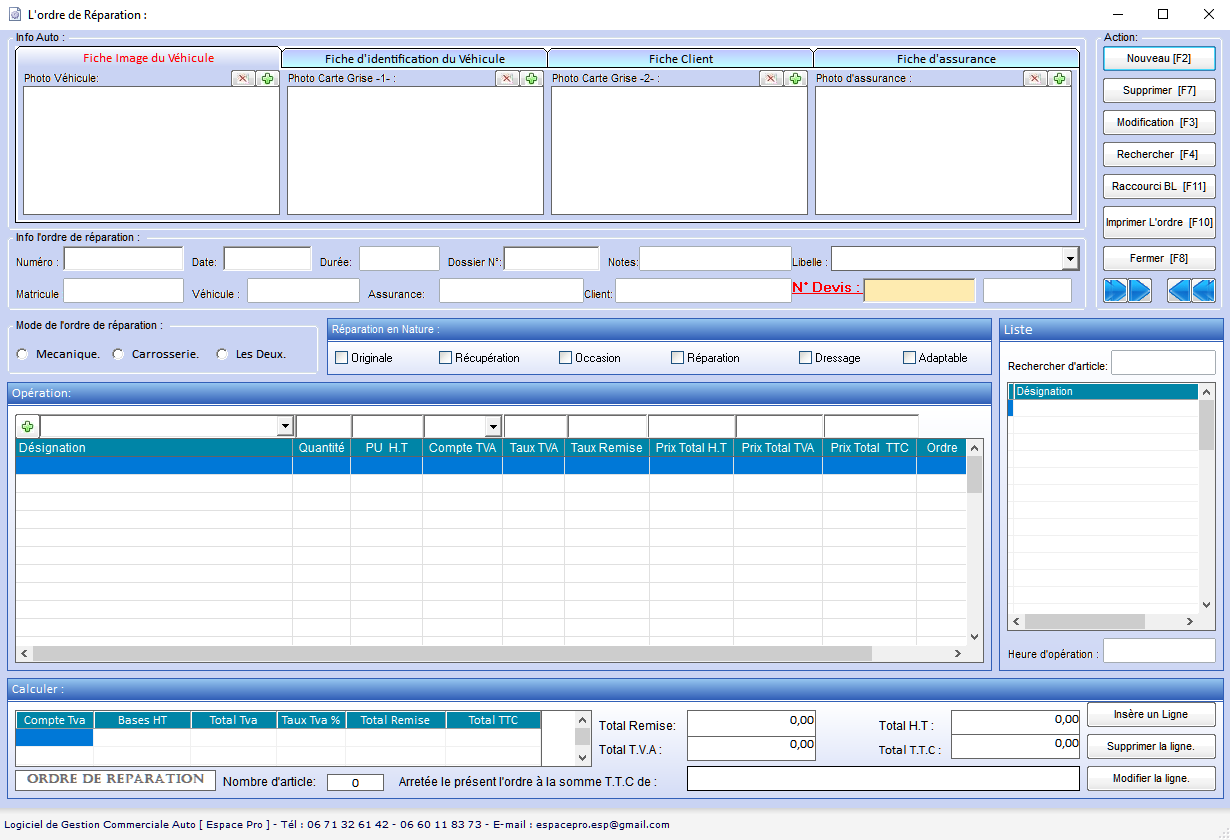The width and height of the screenshot is (1230, 840).
Task: Add a vehicle photo with the green plus
Action: click(x=267, y=79)
